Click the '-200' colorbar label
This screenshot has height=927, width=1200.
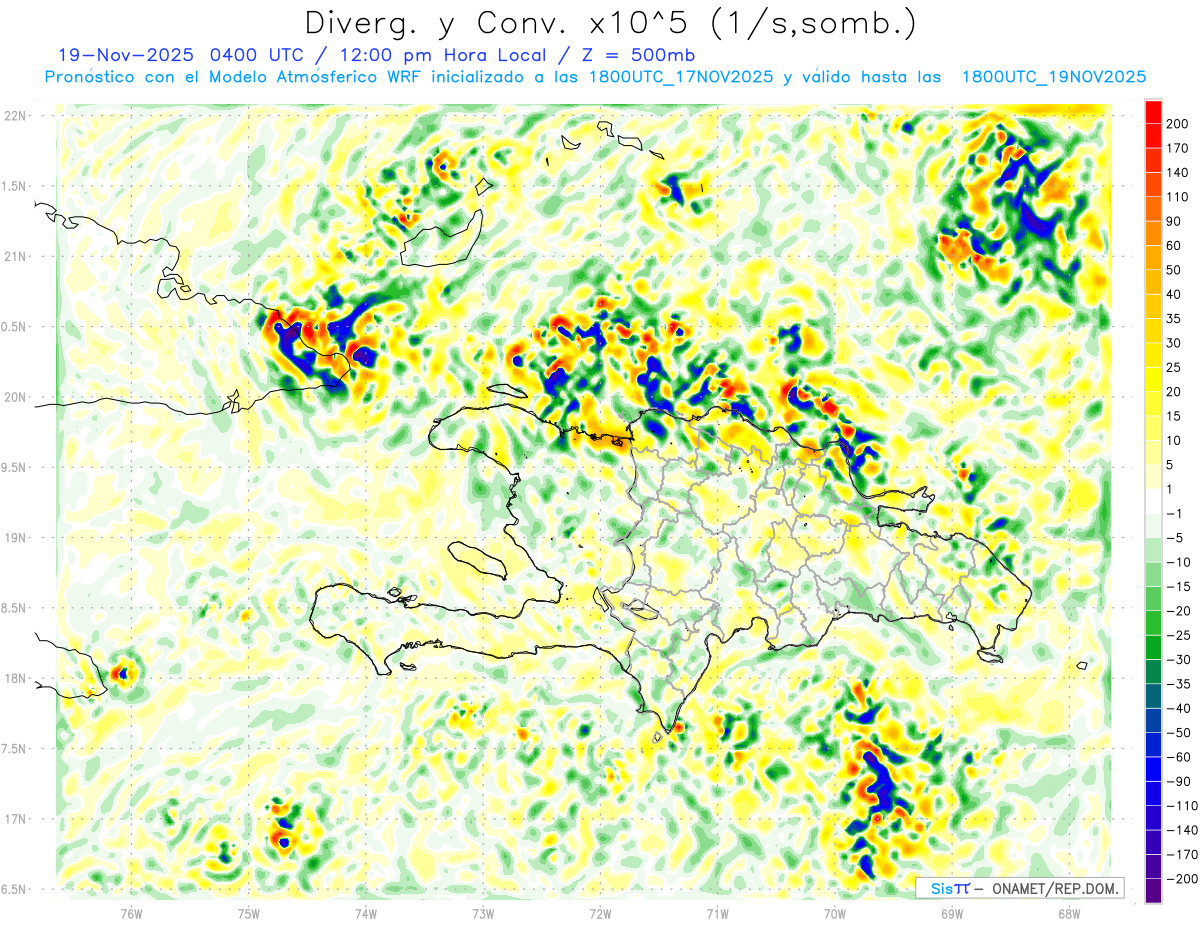pyautogui.click(x=1181, y=878)
